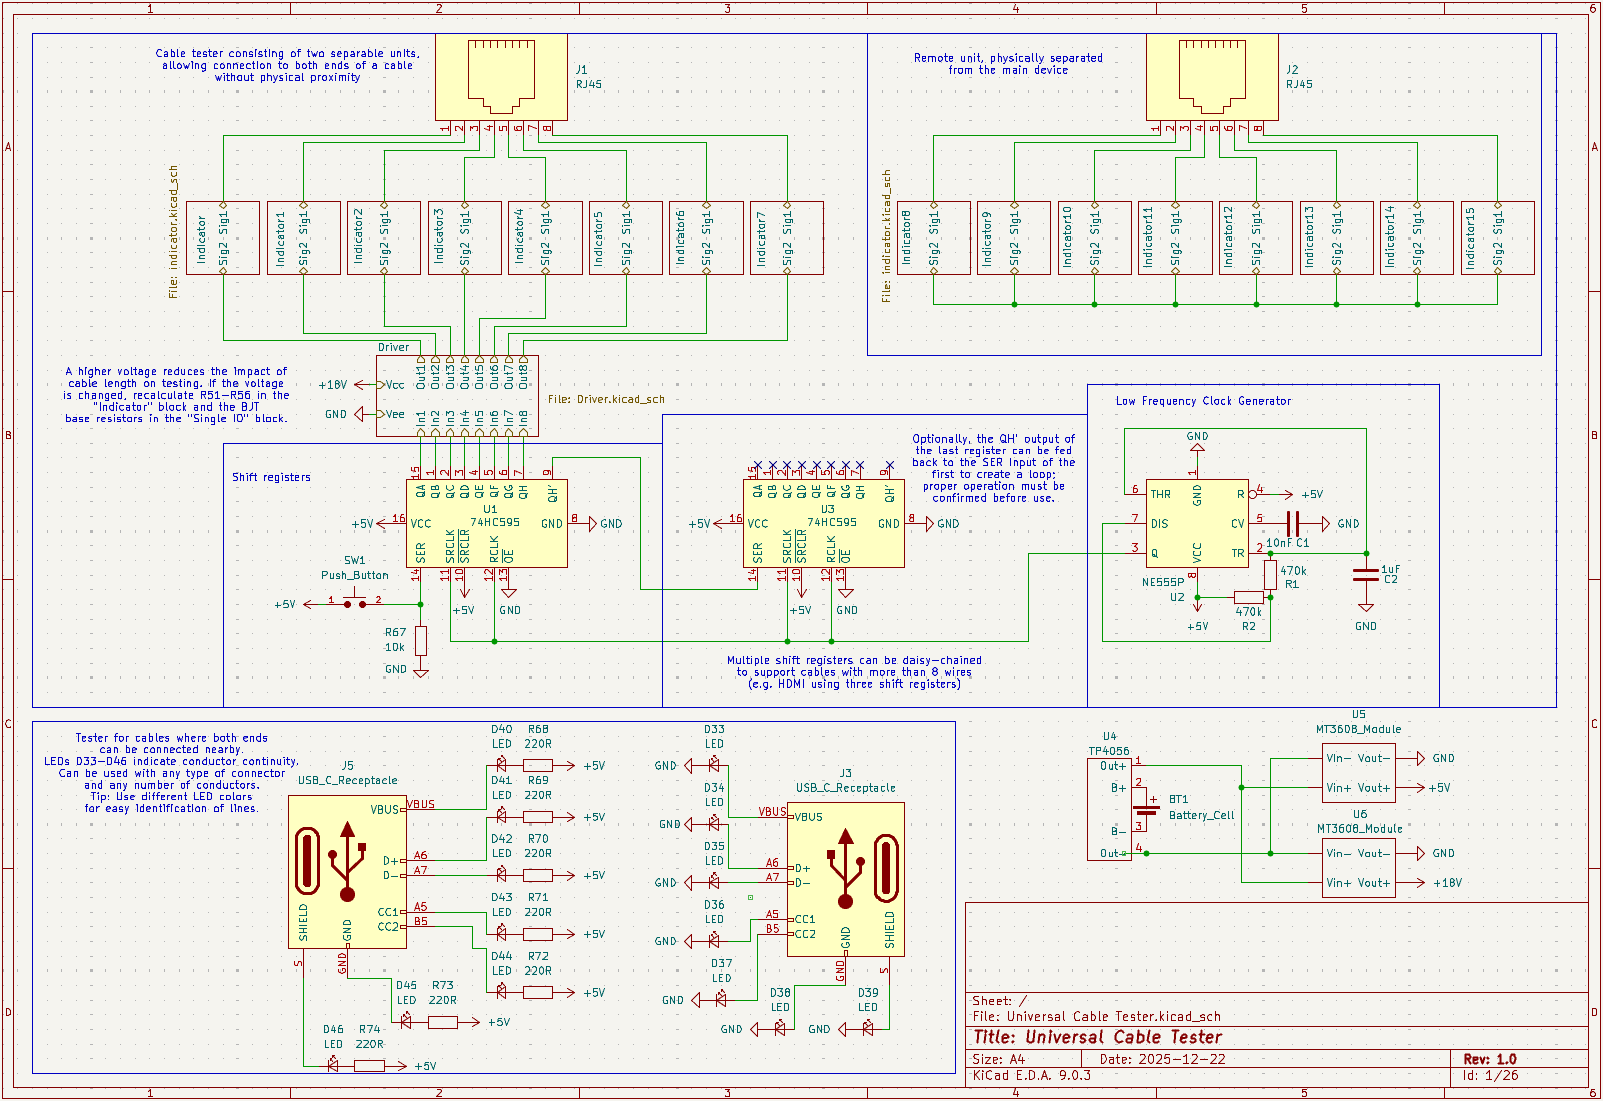Select the 'Shift registers' label
Viewport: 1603px width, 1101px height.
271,477
